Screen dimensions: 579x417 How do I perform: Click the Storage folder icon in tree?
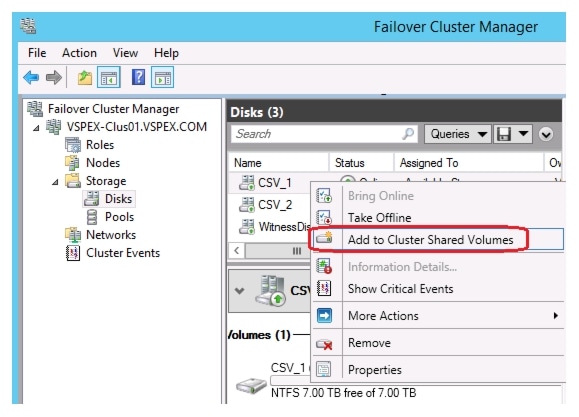click(x=73, y=181)
